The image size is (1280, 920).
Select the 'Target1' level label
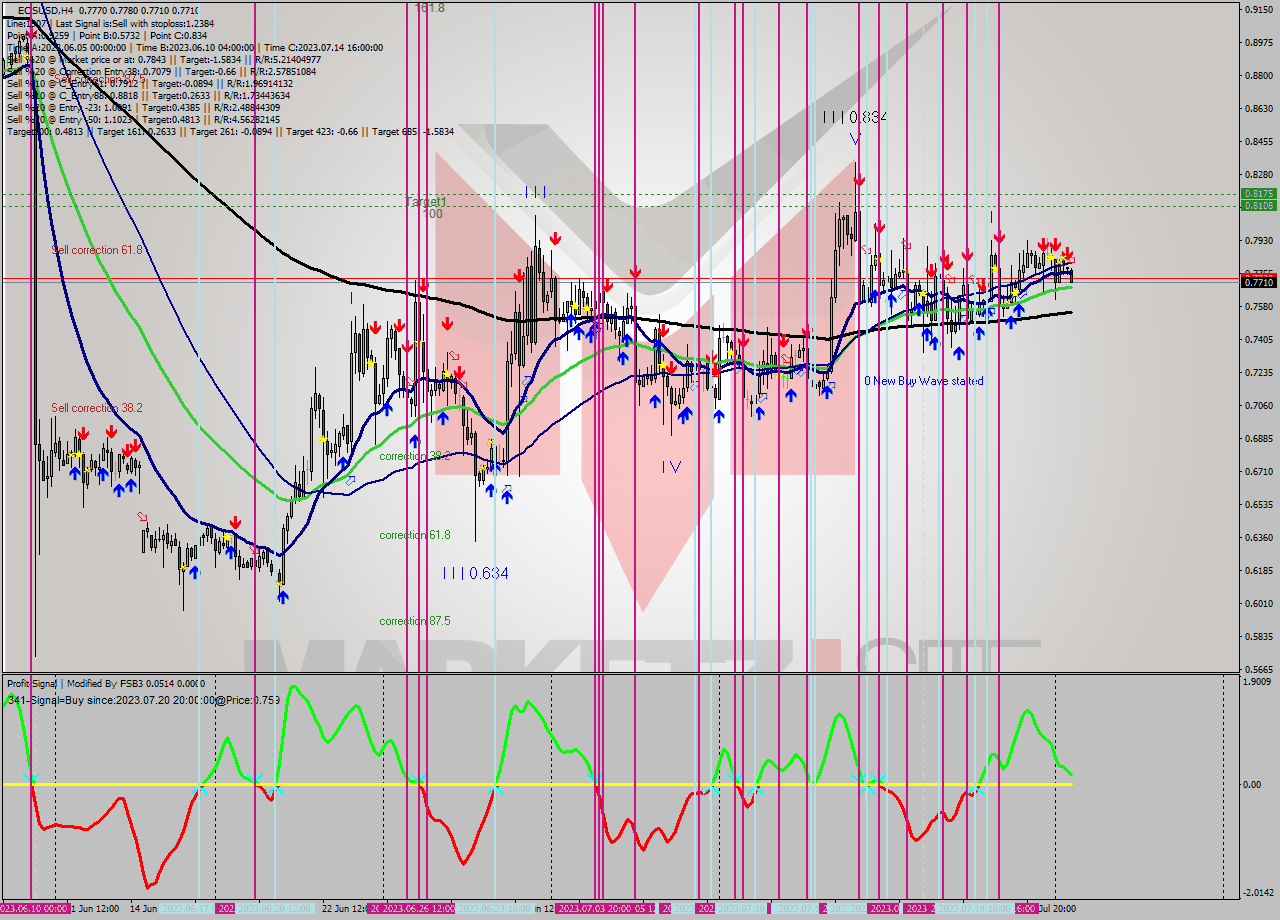tap(425, 202)
